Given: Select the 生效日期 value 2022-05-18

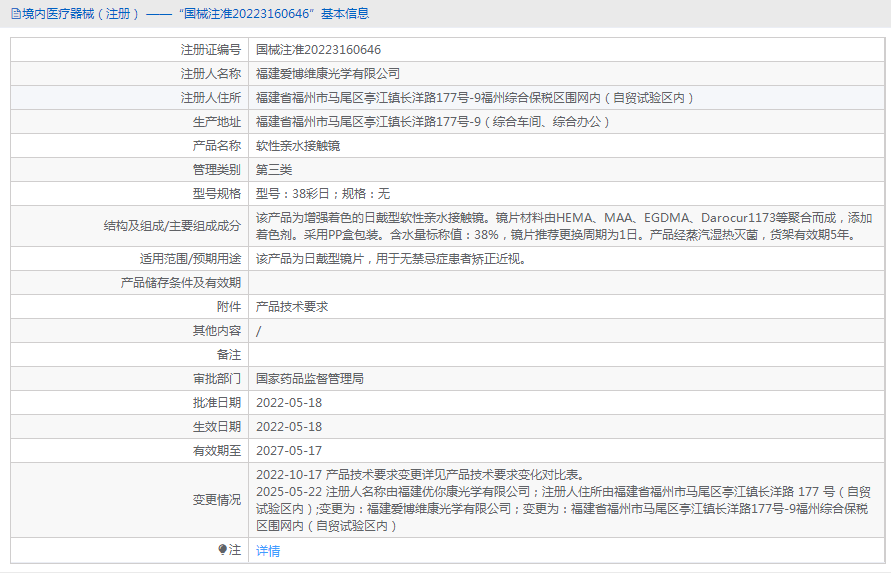Looking at the screenshot, I should coord(289,426).
